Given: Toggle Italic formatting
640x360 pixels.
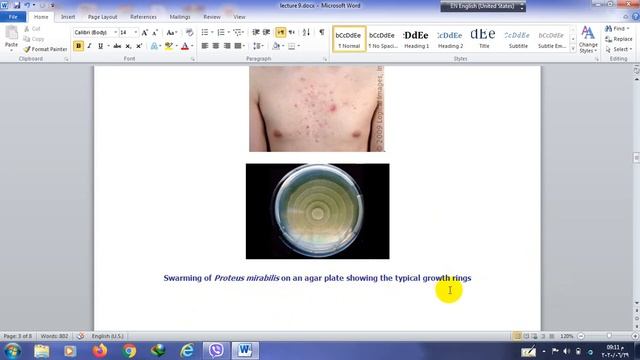Looking at the screenshot, I should [89, 46].
